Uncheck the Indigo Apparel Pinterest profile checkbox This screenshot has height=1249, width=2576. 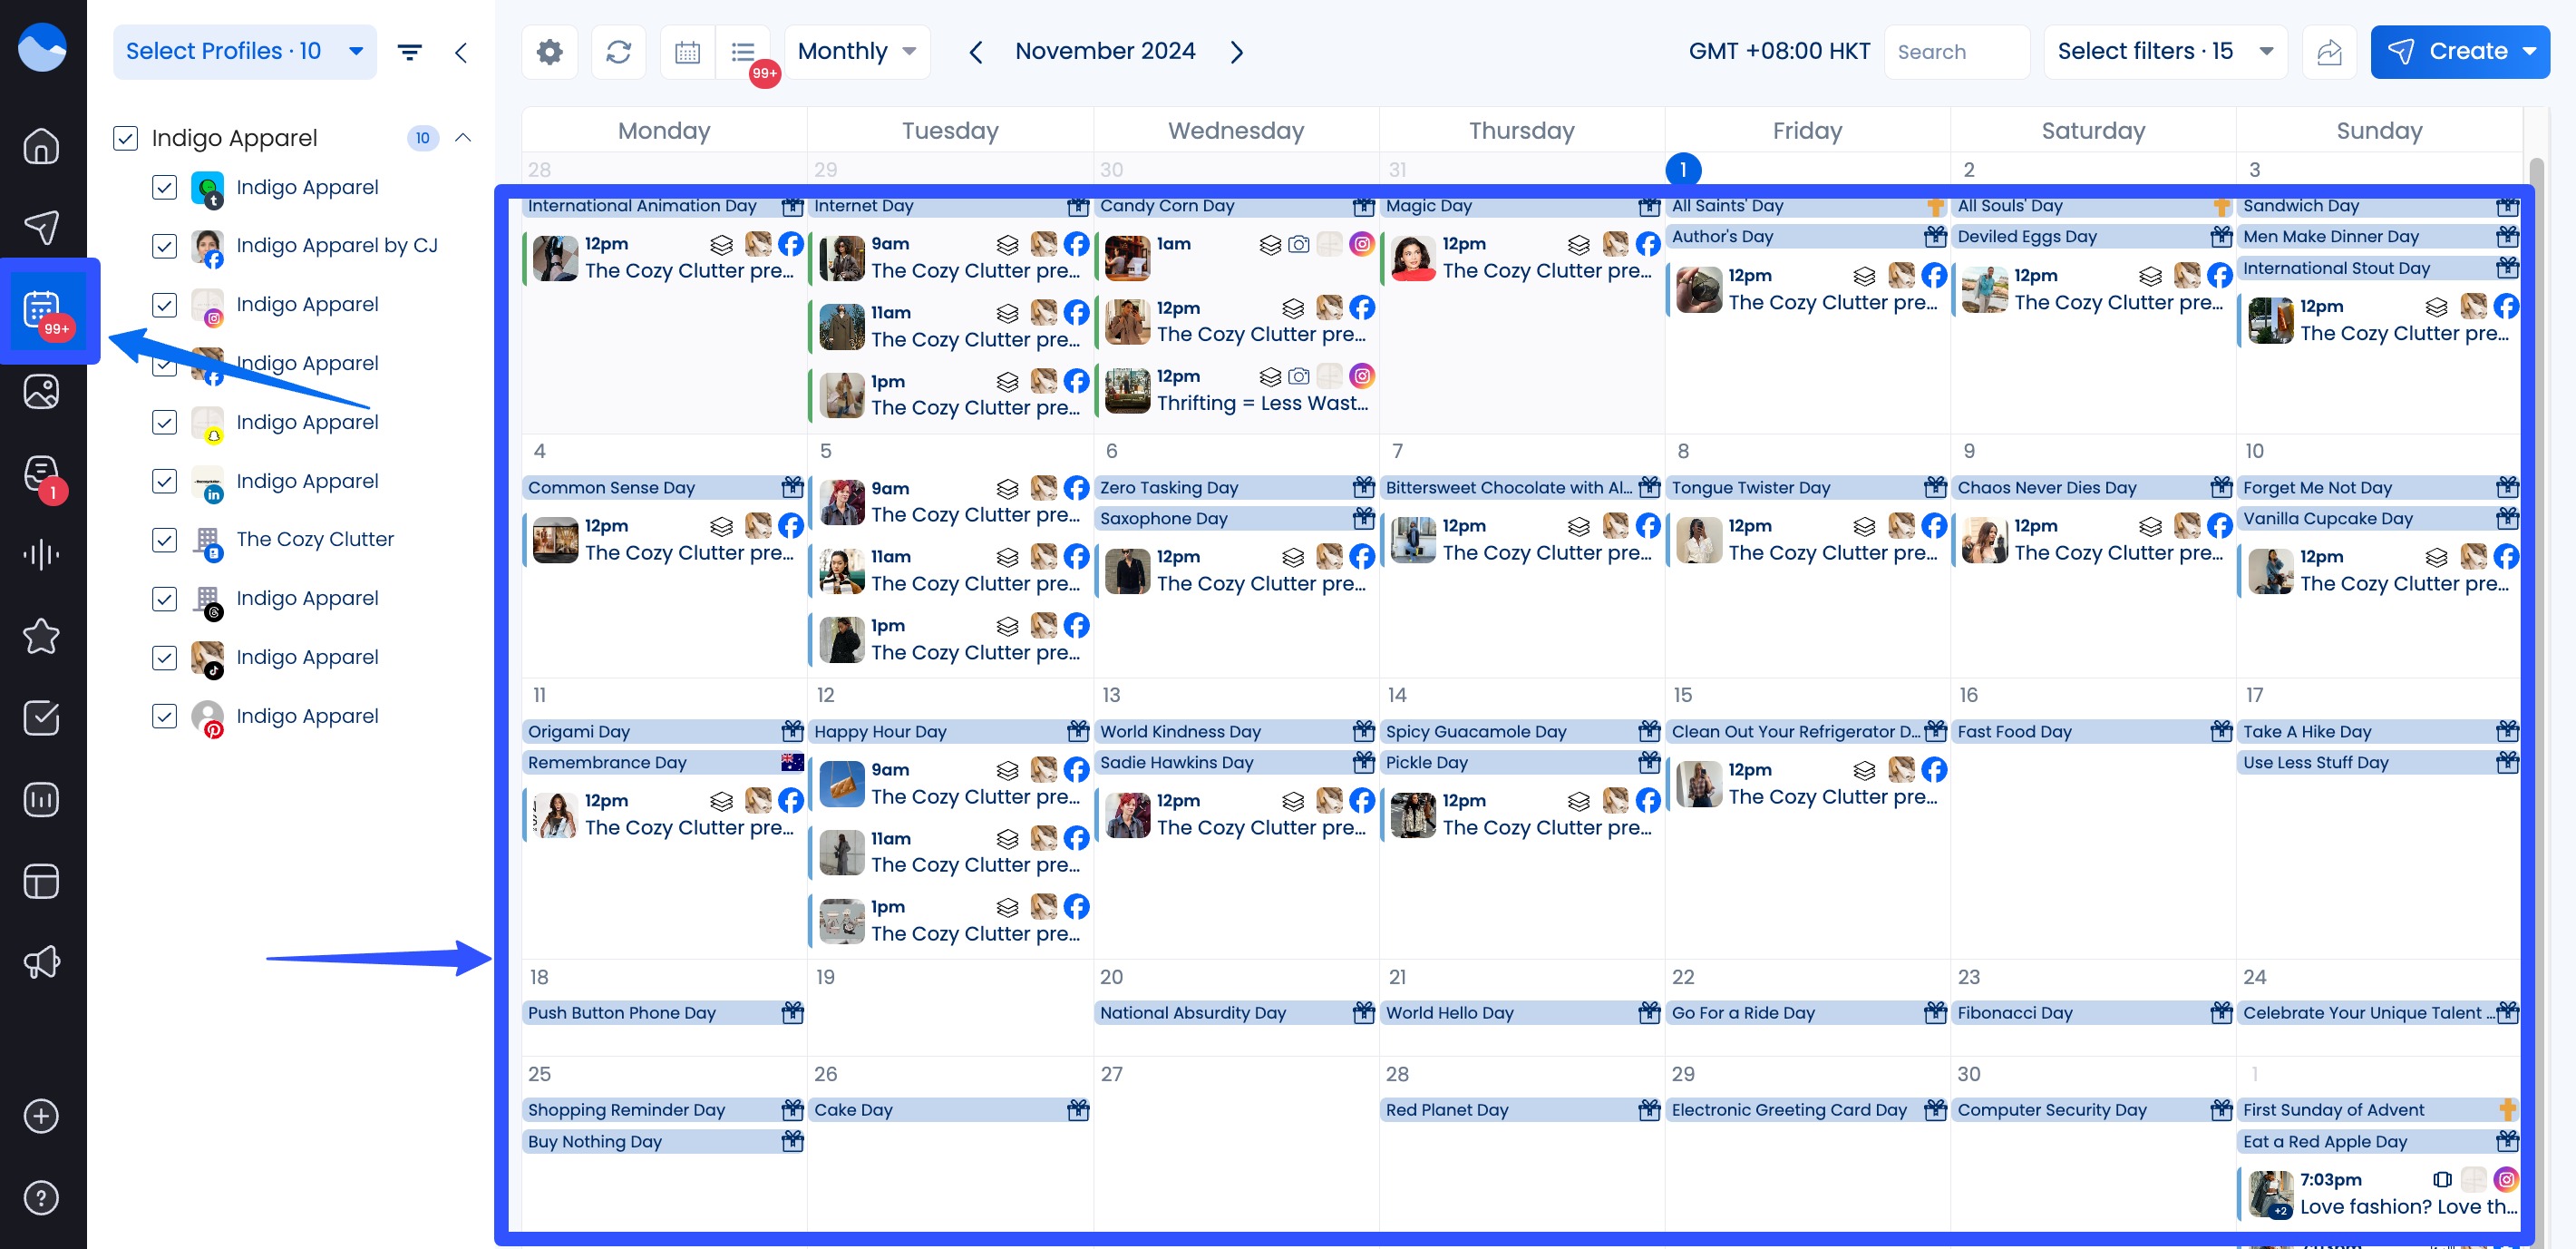coord(165,716)
